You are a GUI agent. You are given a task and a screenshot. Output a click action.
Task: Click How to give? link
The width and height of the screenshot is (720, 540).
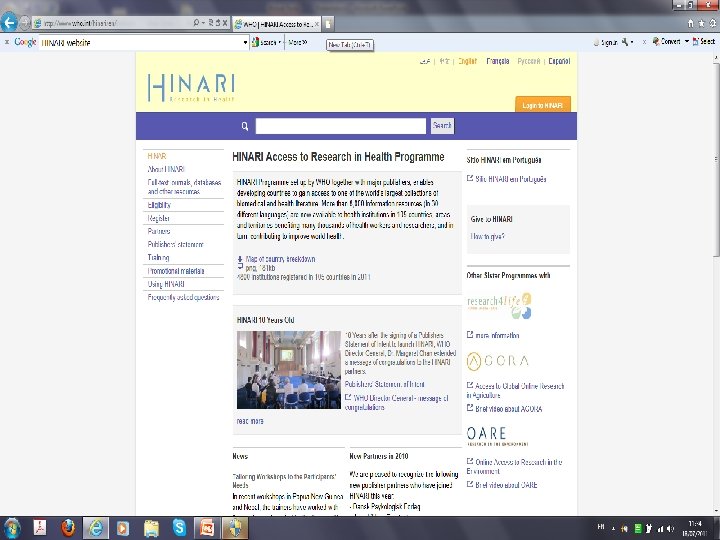click(488, 236)
